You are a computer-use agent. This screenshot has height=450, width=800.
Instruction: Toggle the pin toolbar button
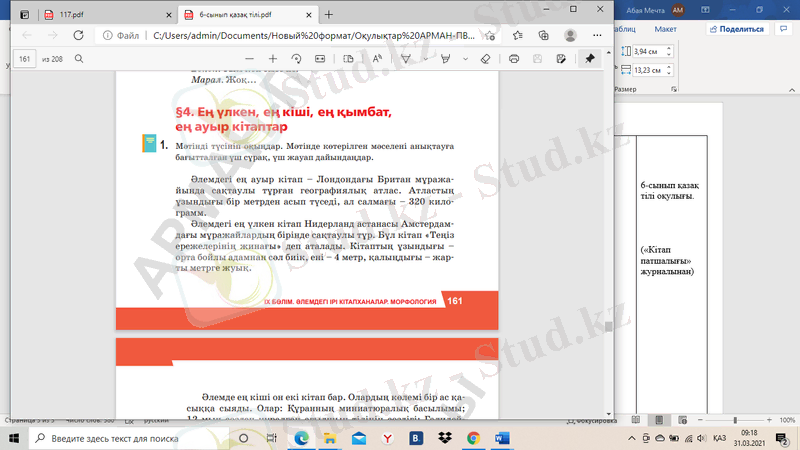[x=589, y=59]
